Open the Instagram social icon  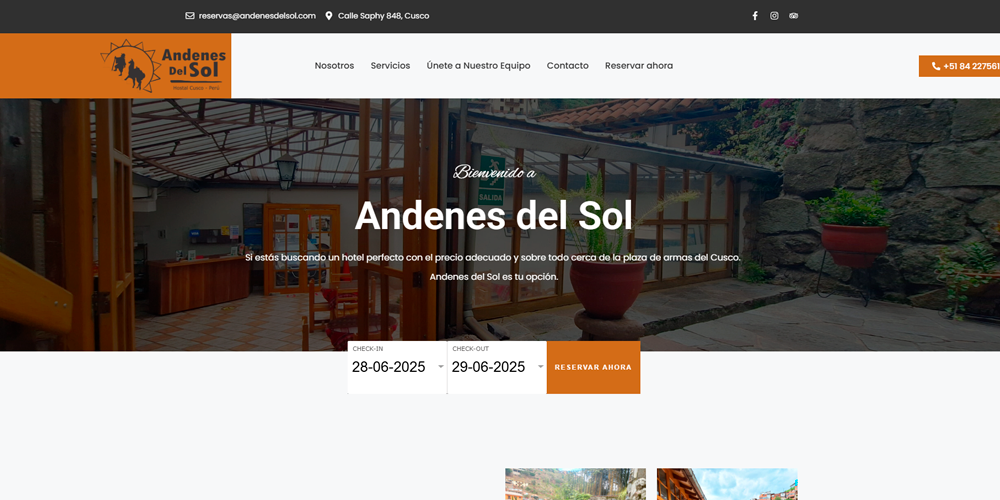pyautogui.click(x=774, y=16)
